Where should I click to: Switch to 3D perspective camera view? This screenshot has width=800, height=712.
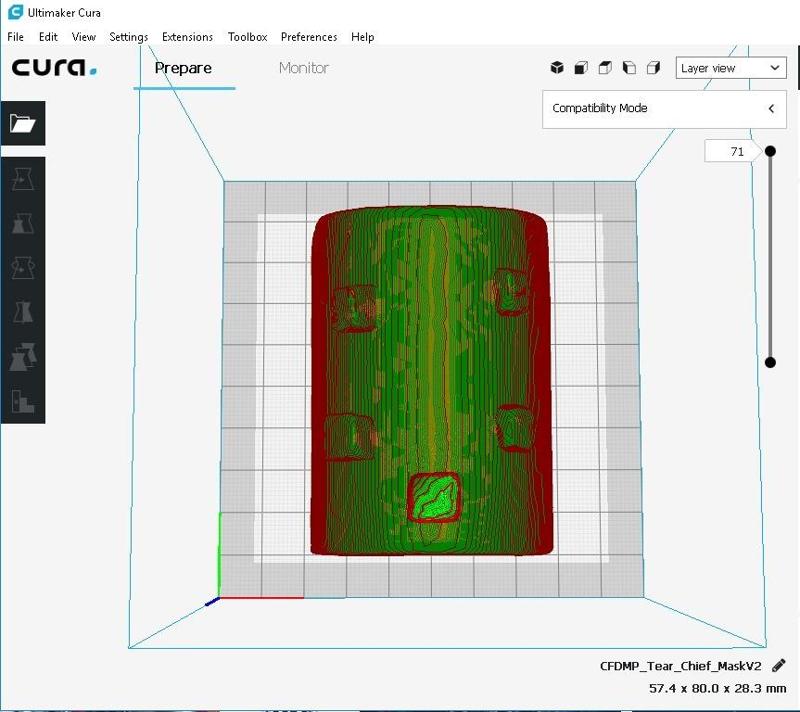point(557,68)
